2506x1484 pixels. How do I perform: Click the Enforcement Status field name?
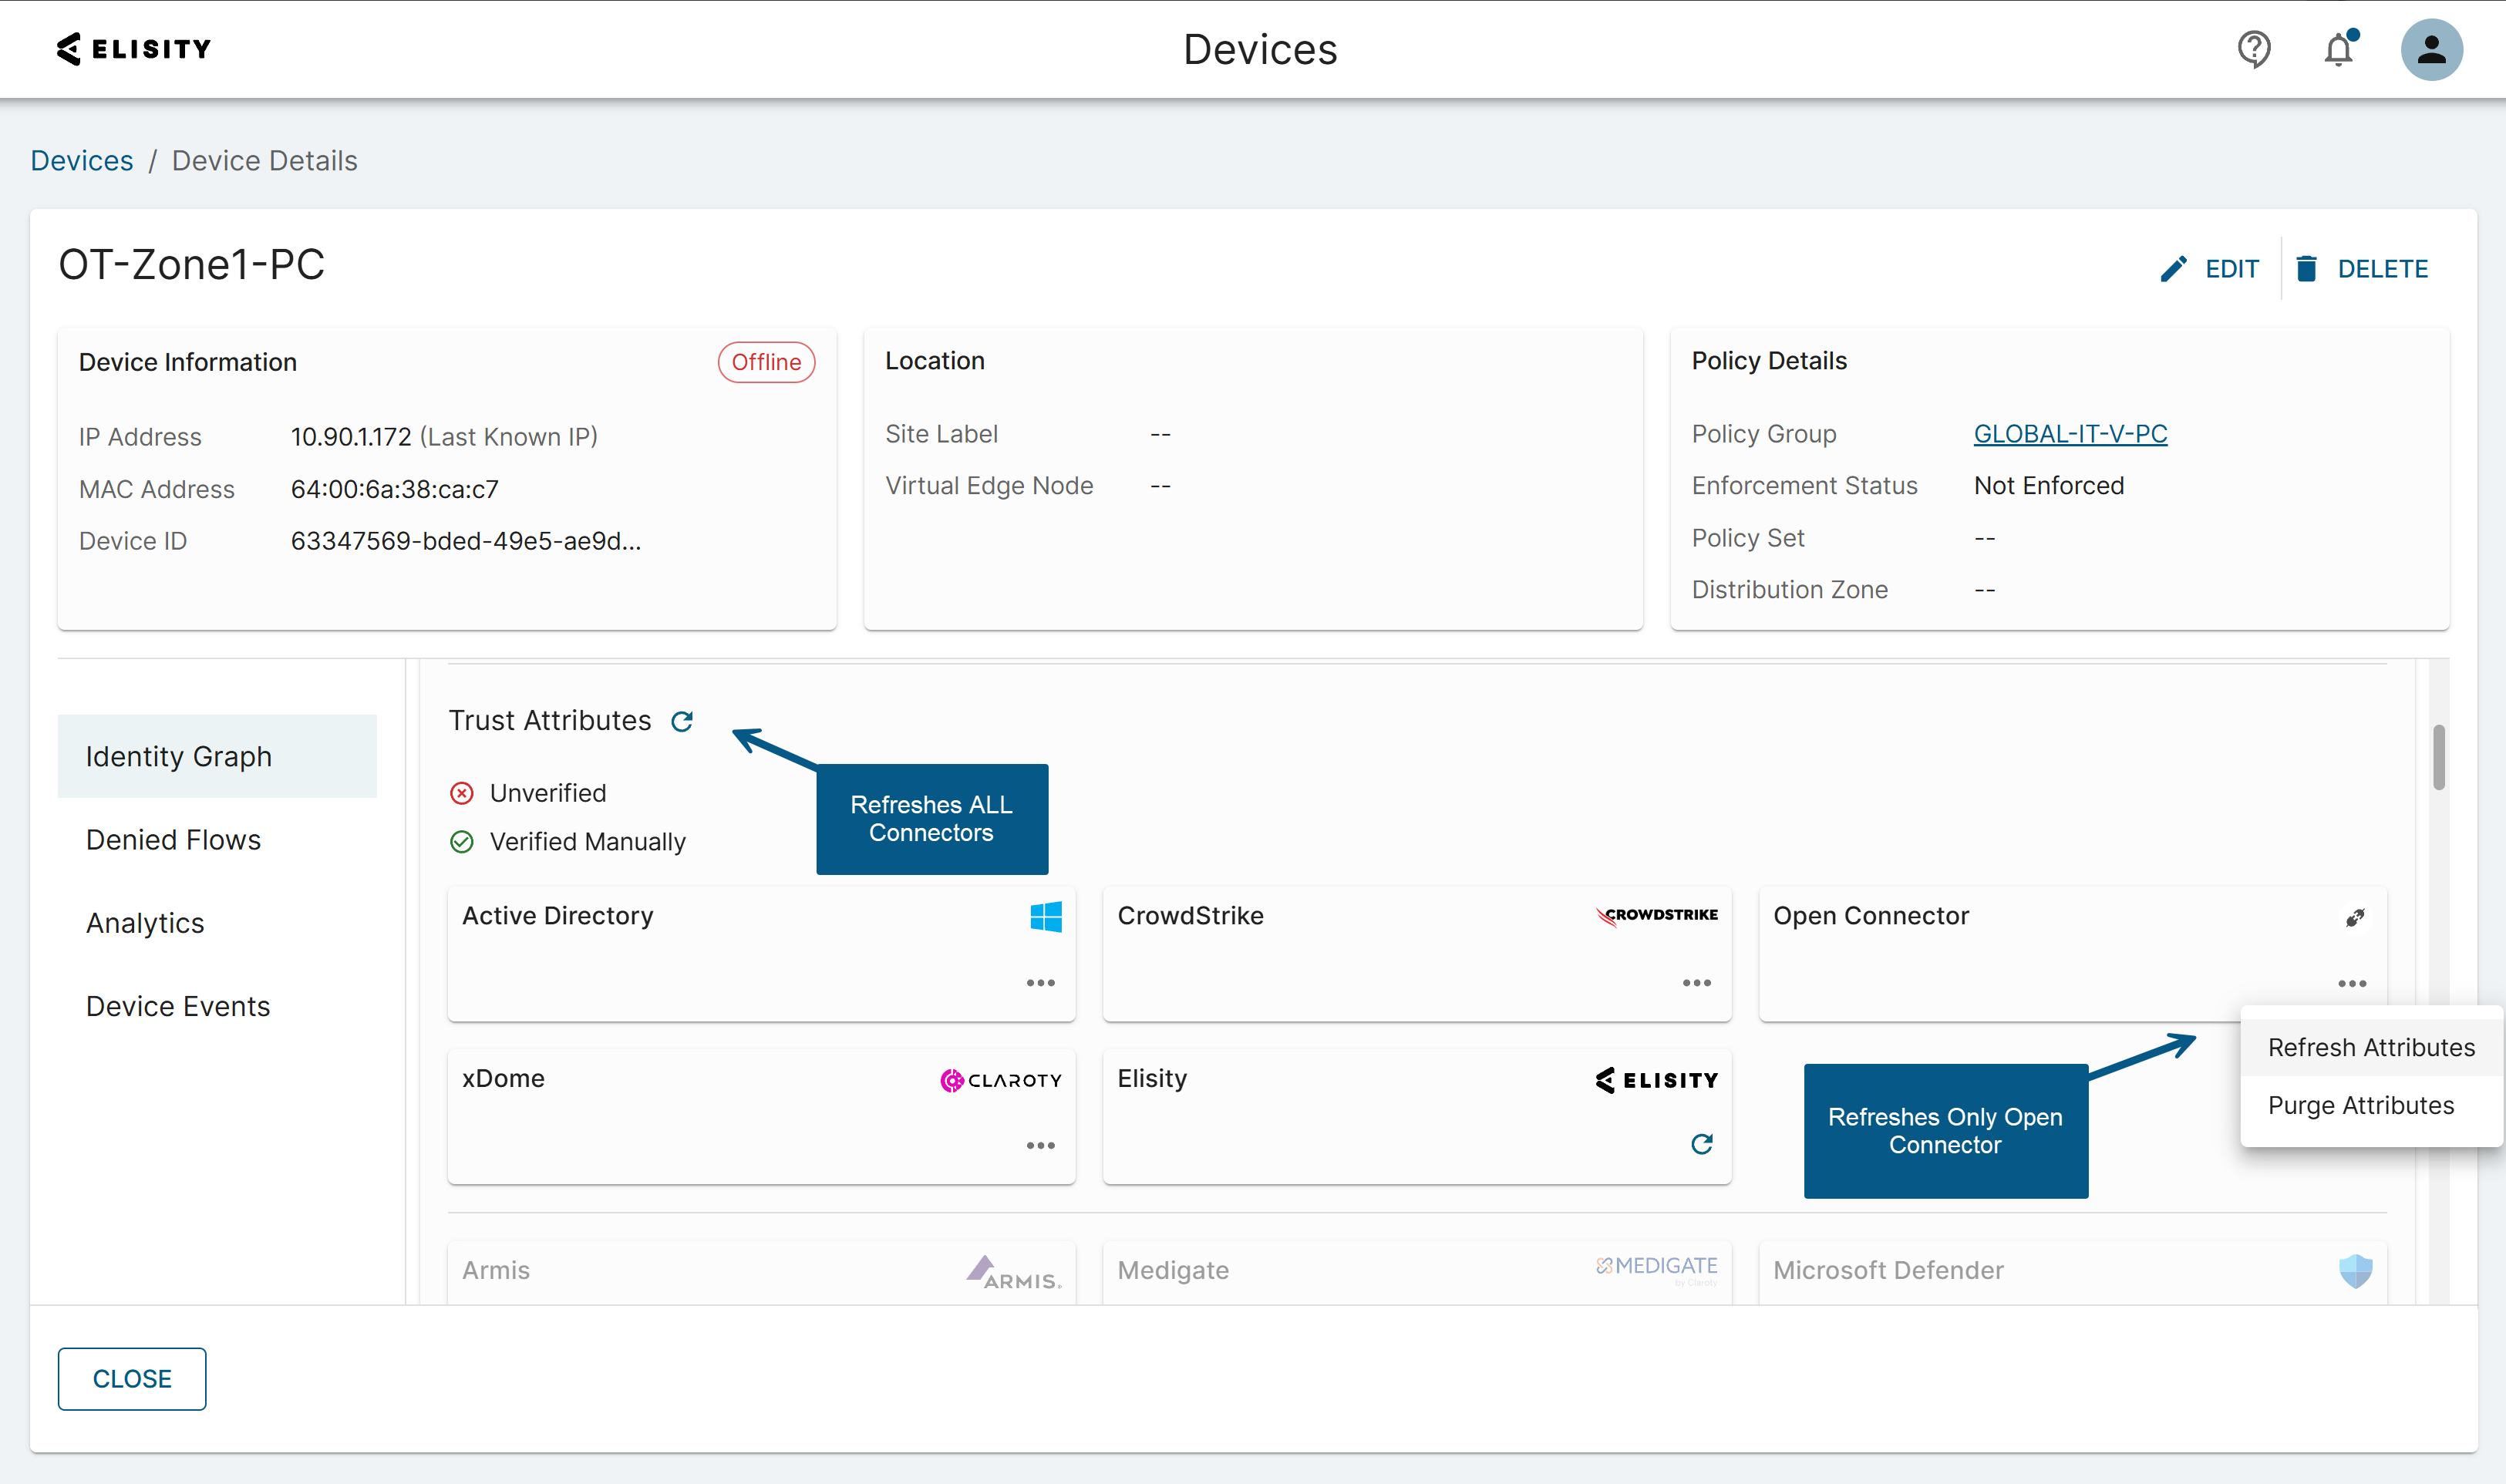point(1805,486)
